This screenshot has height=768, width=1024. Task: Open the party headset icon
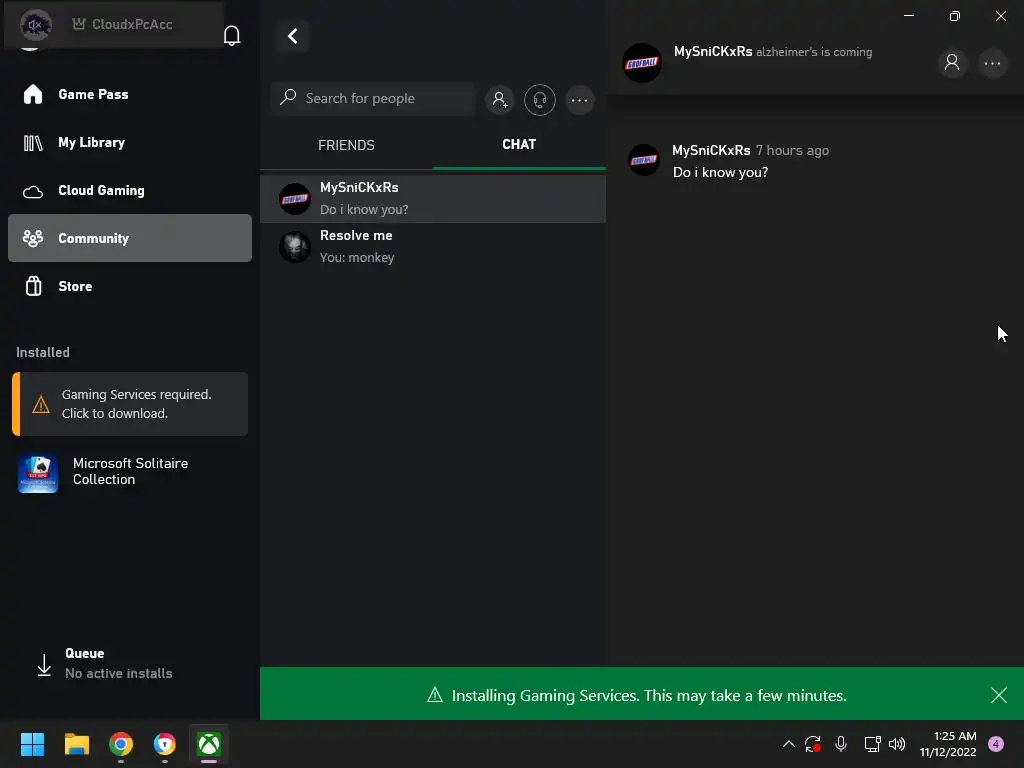coord(539,100)
